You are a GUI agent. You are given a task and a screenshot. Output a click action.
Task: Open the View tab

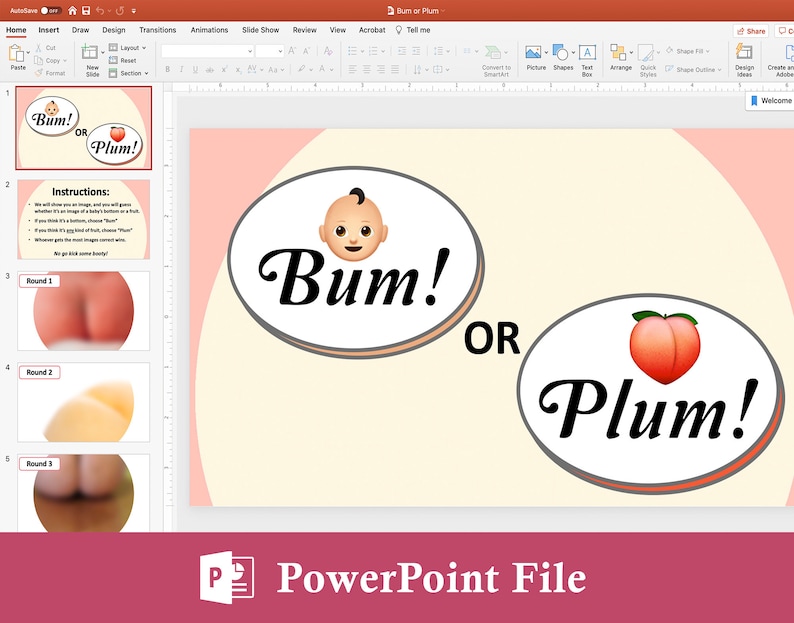[338, 30]
